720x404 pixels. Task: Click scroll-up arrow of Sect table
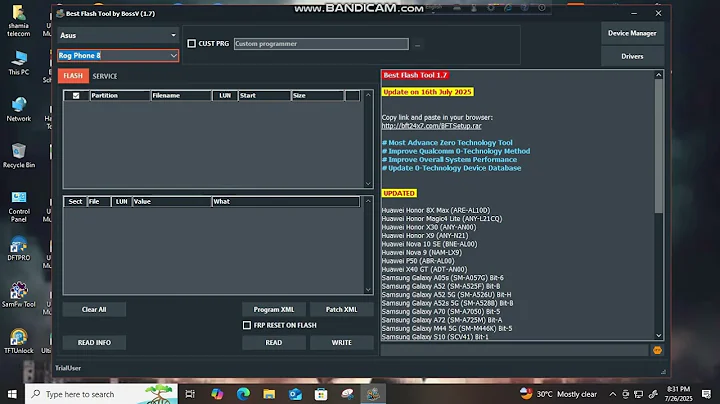click(368, 201)
